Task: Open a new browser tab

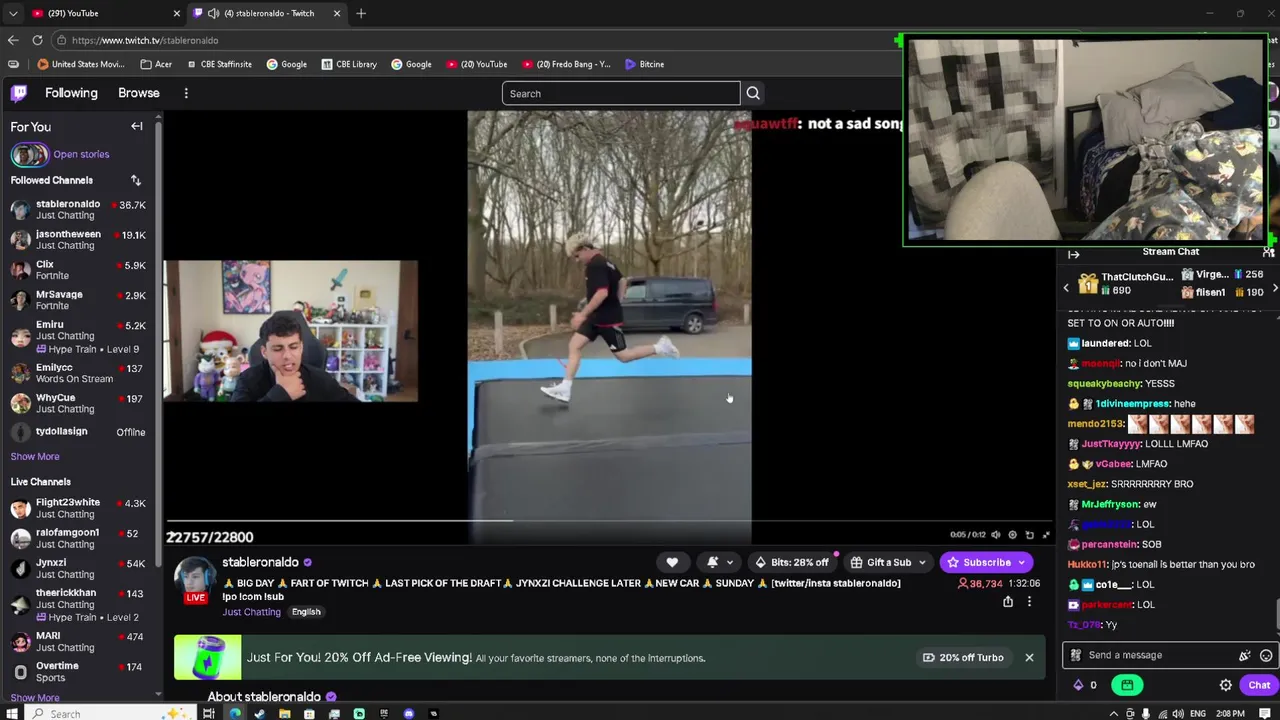Action: click(x=361, y=13)
